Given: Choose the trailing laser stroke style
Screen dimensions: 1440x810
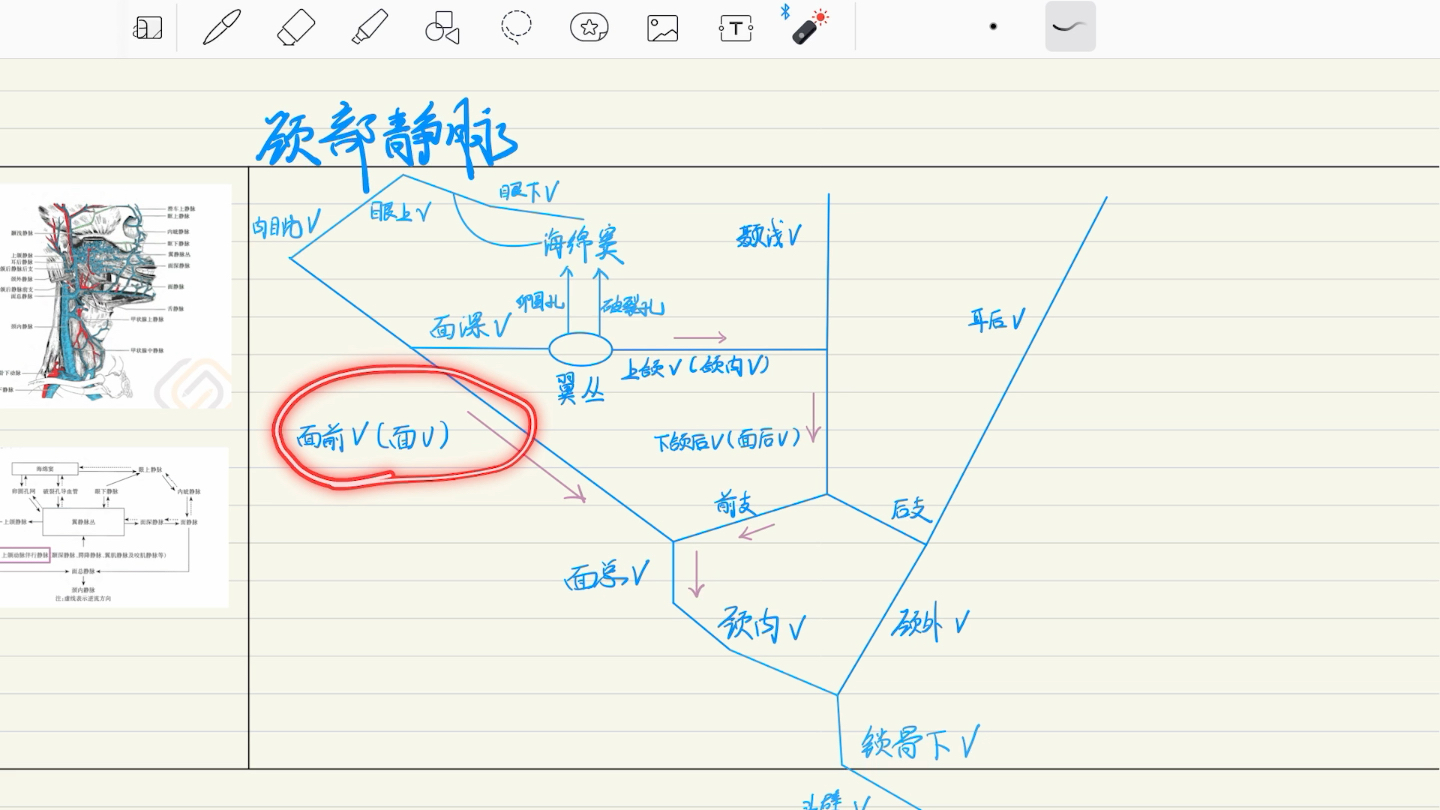Looking at the screenshot, I should pyautogui.click(x=1070, y=27).
